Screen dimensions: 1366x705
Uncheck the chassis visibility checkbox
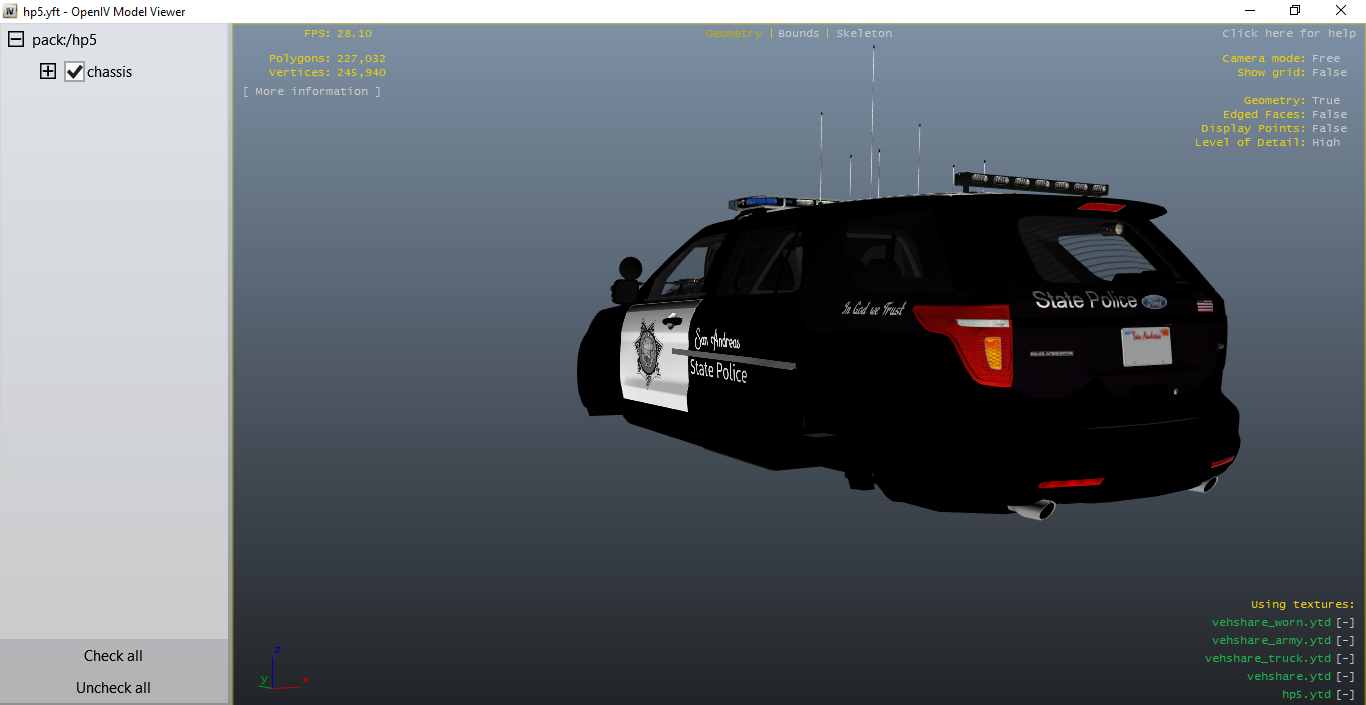(x=74, y=72)
